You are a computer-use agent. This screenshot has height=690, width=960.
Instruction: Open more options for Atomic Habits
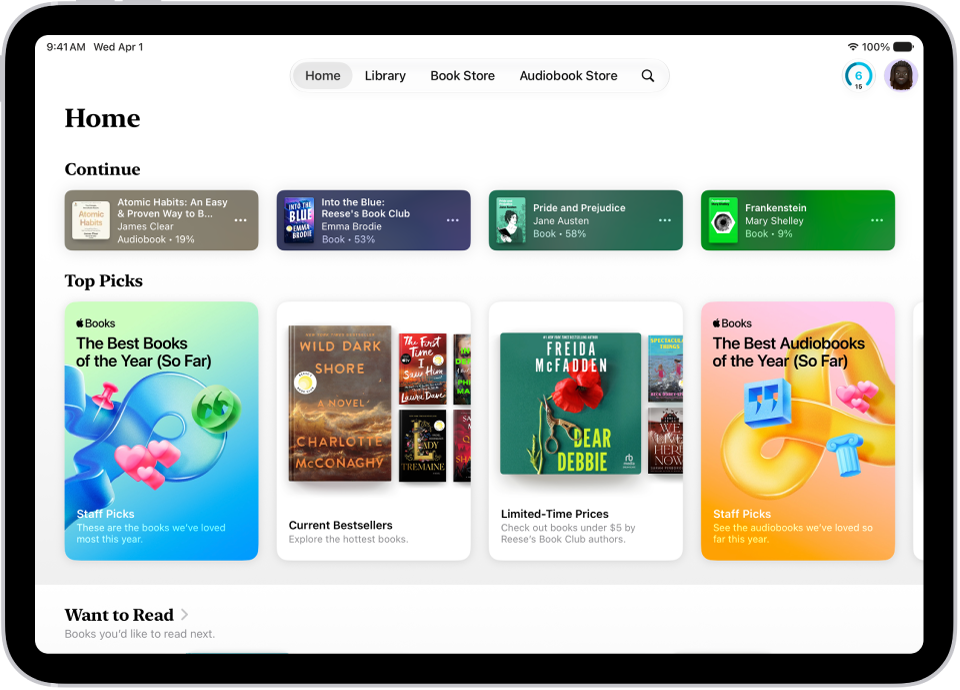pyautogui.click(x=241, y=220)
